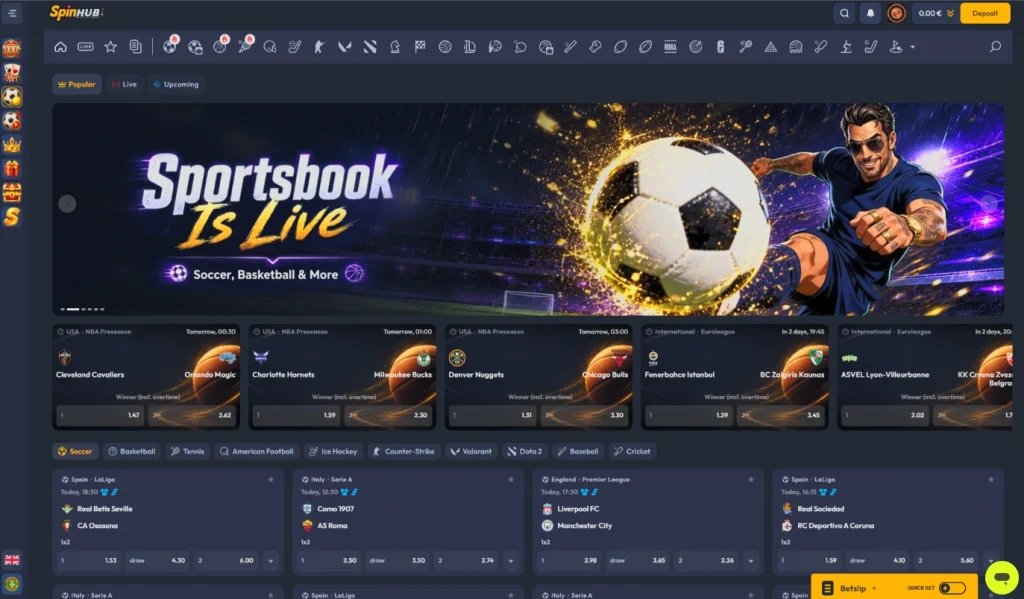Viewport: 1024px width, 599px height.
Task: Open the live chat bubble button
Action: click(x=1001, y=577)
